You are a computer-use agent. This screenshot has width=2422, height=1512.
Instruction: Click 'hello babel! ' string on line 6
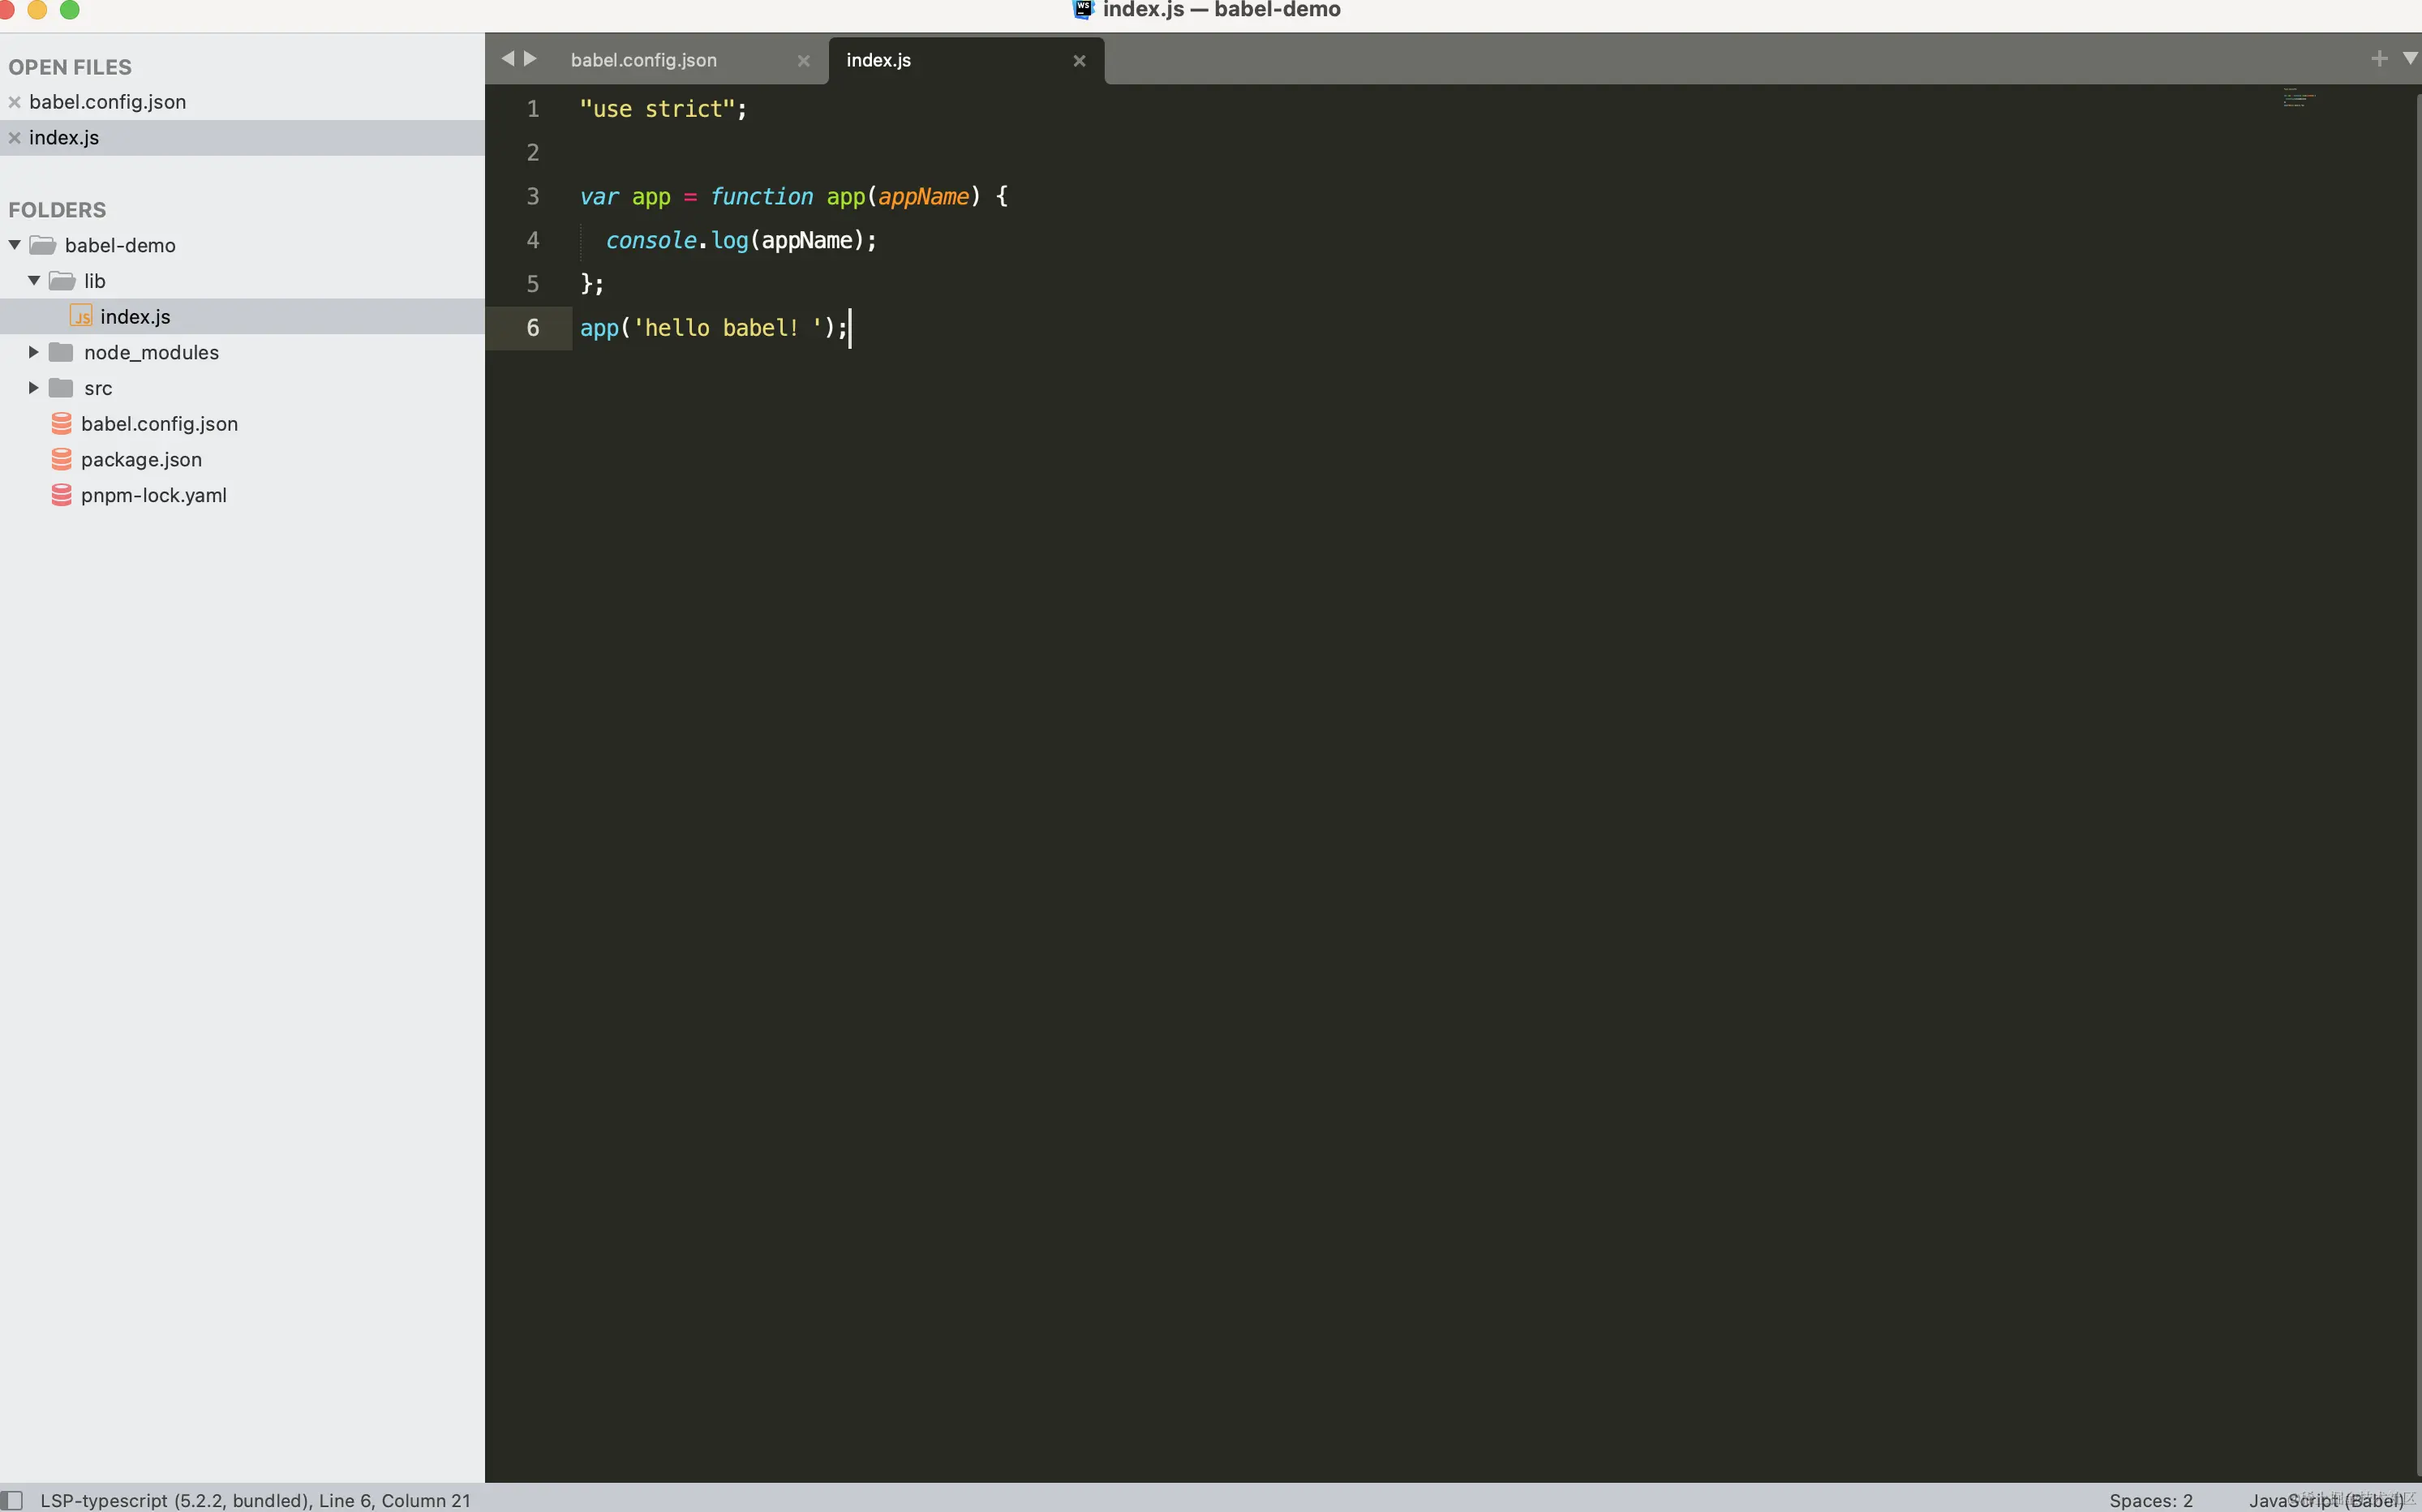(728, 328)
